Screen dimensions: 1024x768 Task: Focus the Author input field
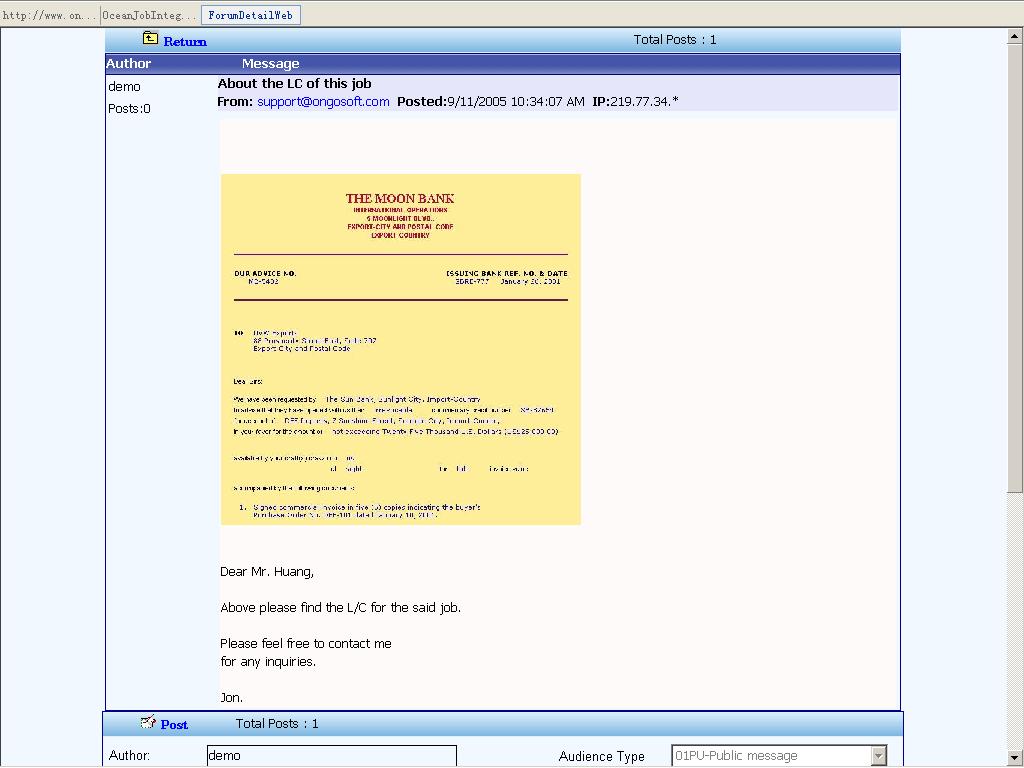pos(331,756)
